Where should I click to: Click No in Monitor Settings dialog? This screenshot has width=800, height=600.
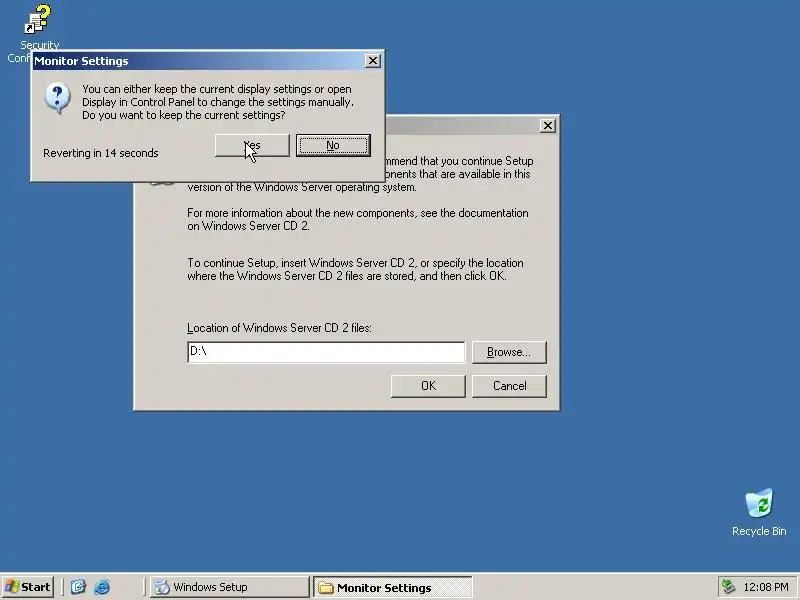[x=333, y=145]
